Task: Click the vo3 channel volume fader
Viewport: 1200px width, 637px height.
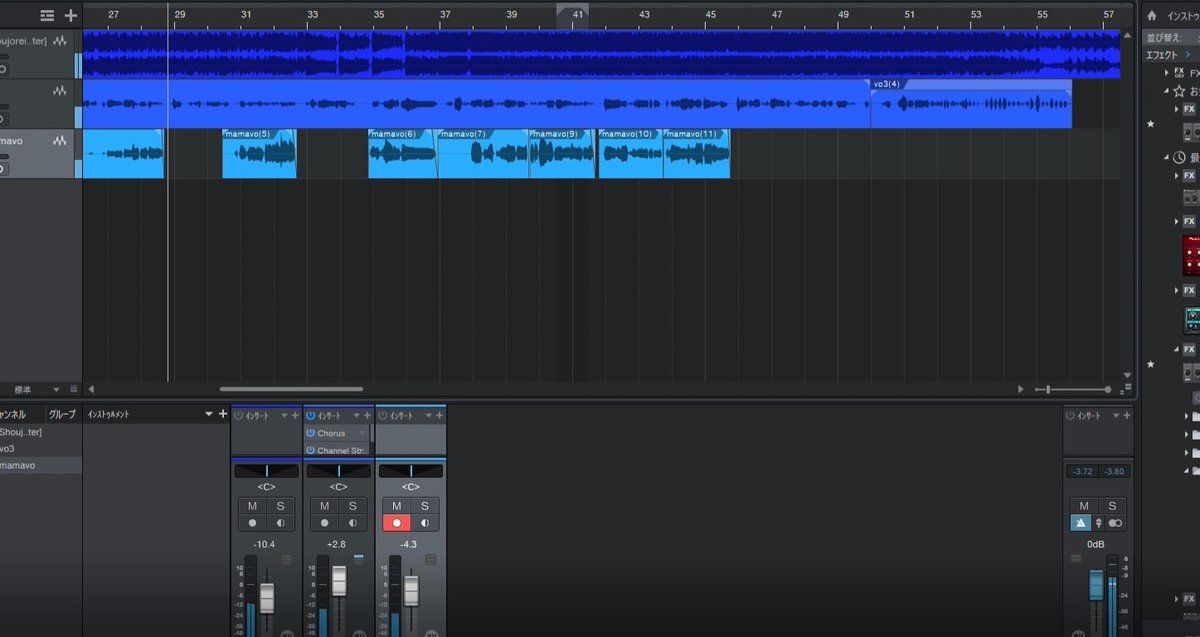Action: [x=339, y=581]
